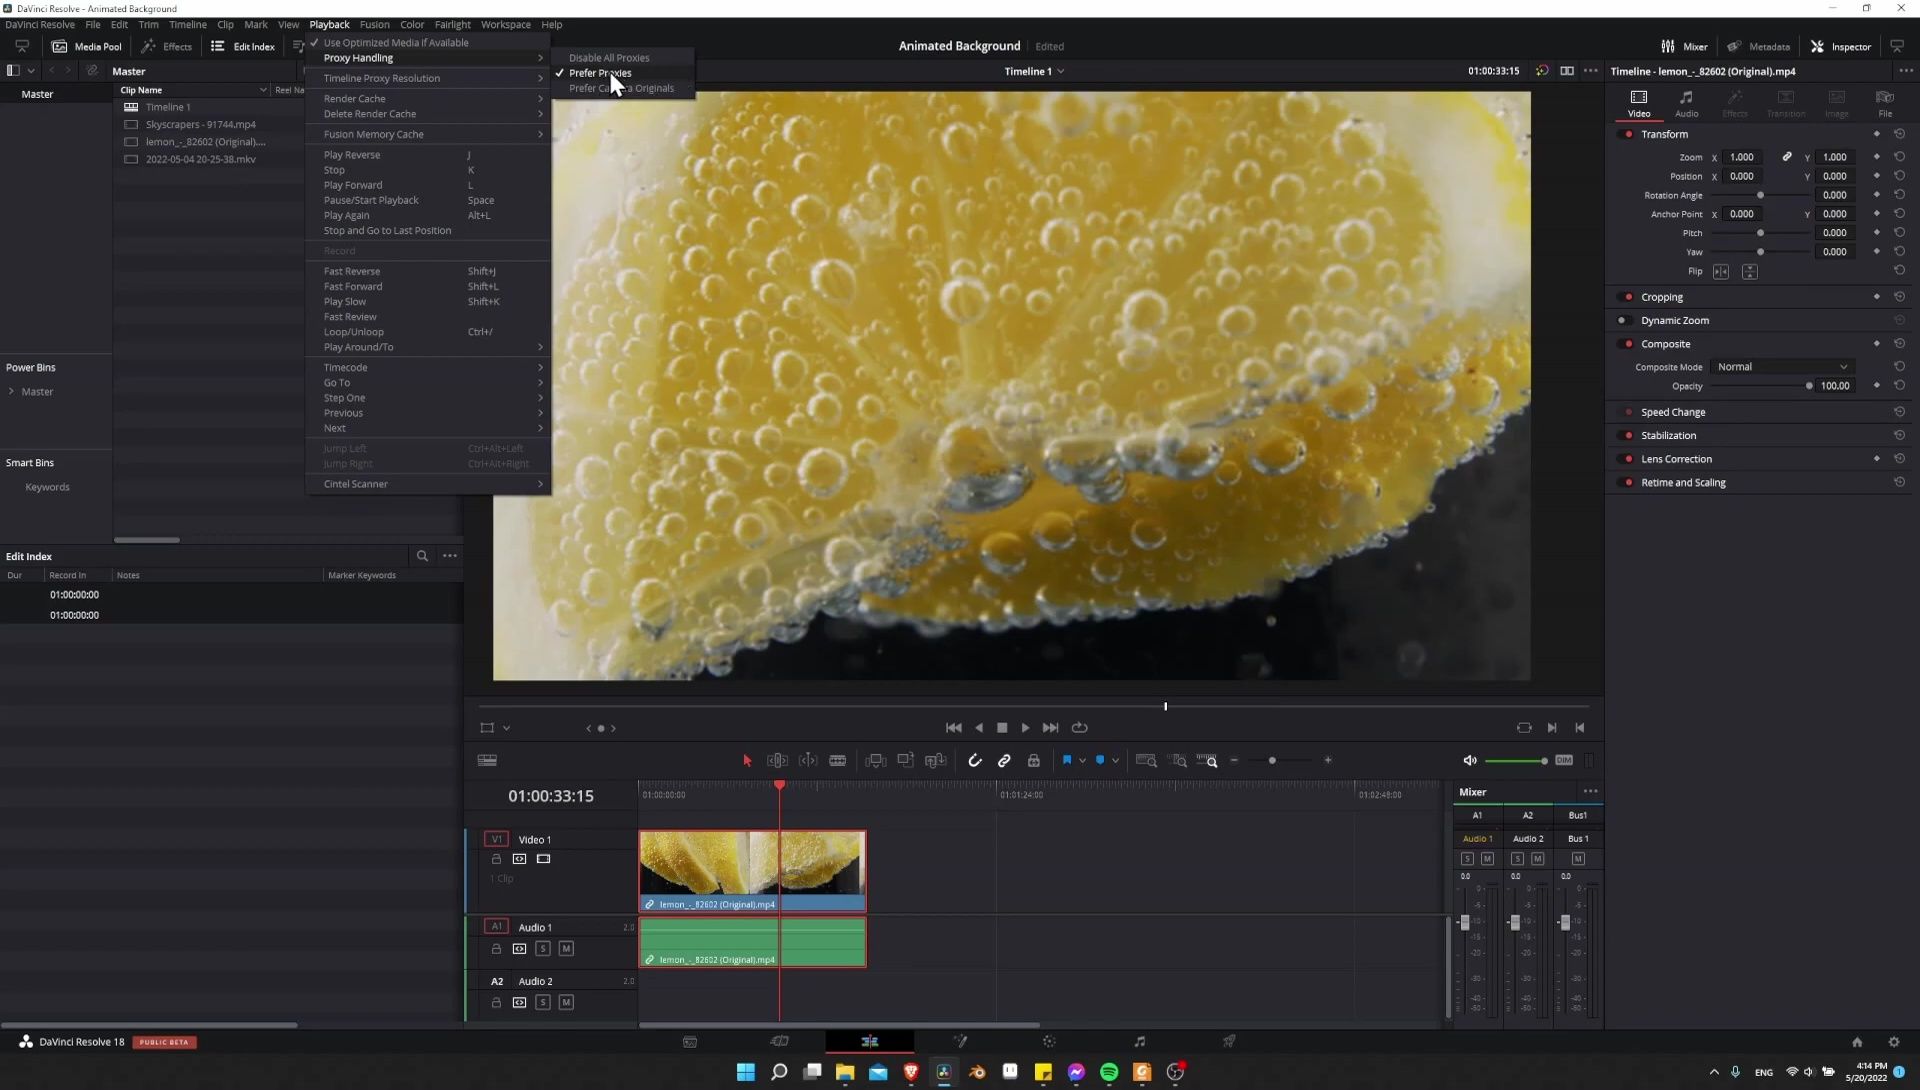The image size is (1920, 1090).
Task: Switch to Inspector Audio tab
Action: pos(1686,102)
